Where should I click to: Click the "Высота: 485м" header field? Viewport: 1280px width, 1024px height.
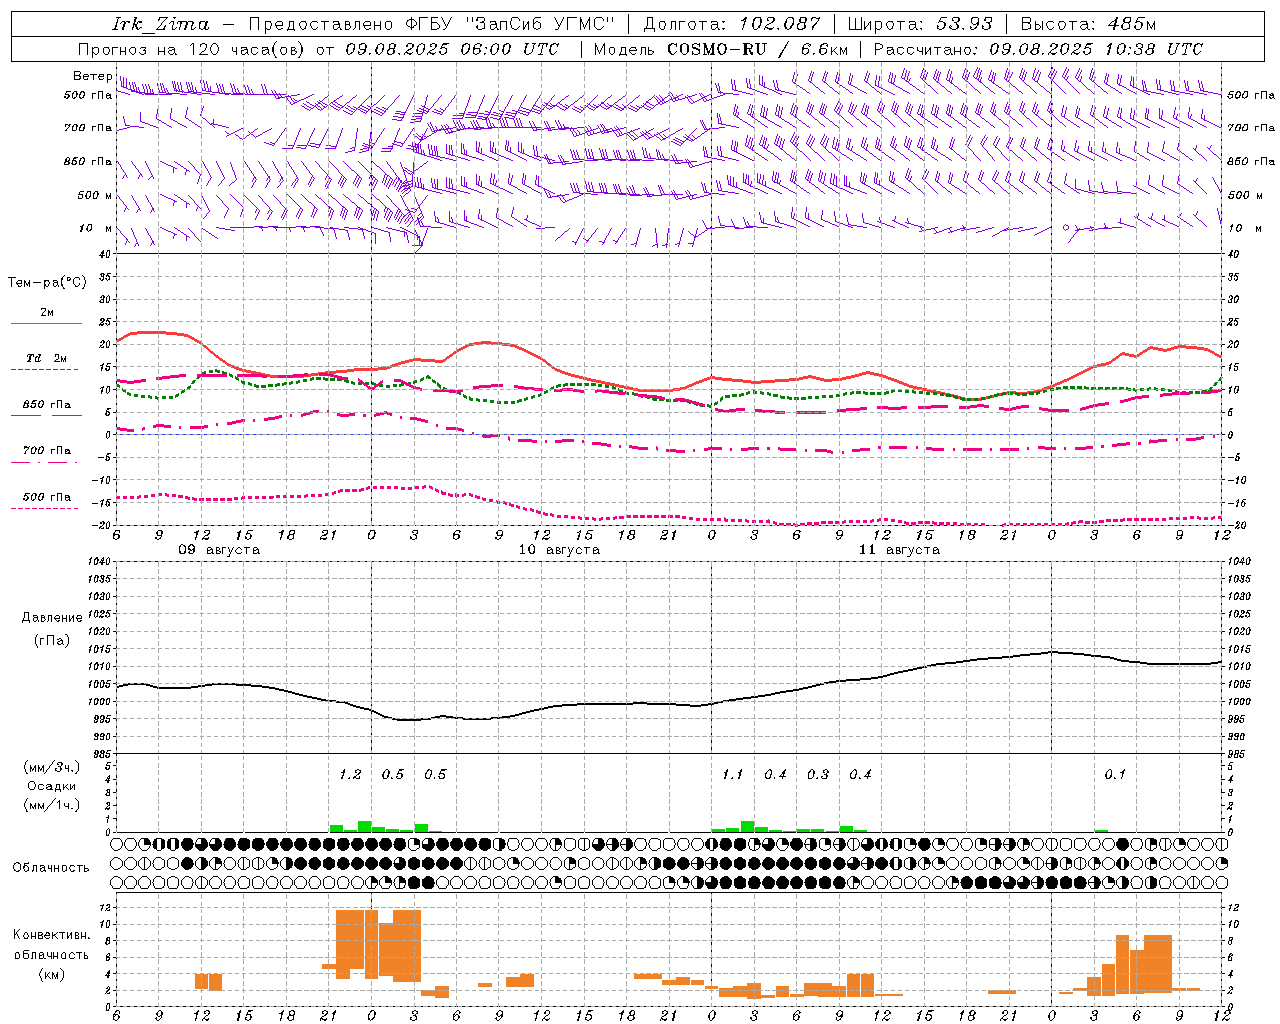1089,25
